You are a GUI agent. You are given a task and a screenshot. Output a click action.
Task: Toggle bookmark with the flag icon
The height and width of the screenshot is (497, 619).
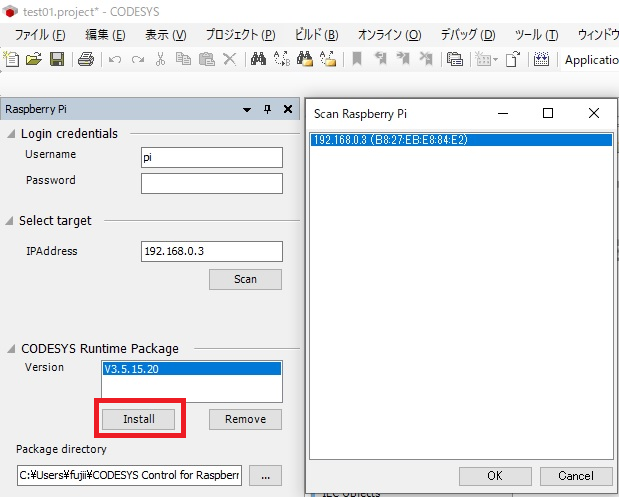(x=357, y=59)
